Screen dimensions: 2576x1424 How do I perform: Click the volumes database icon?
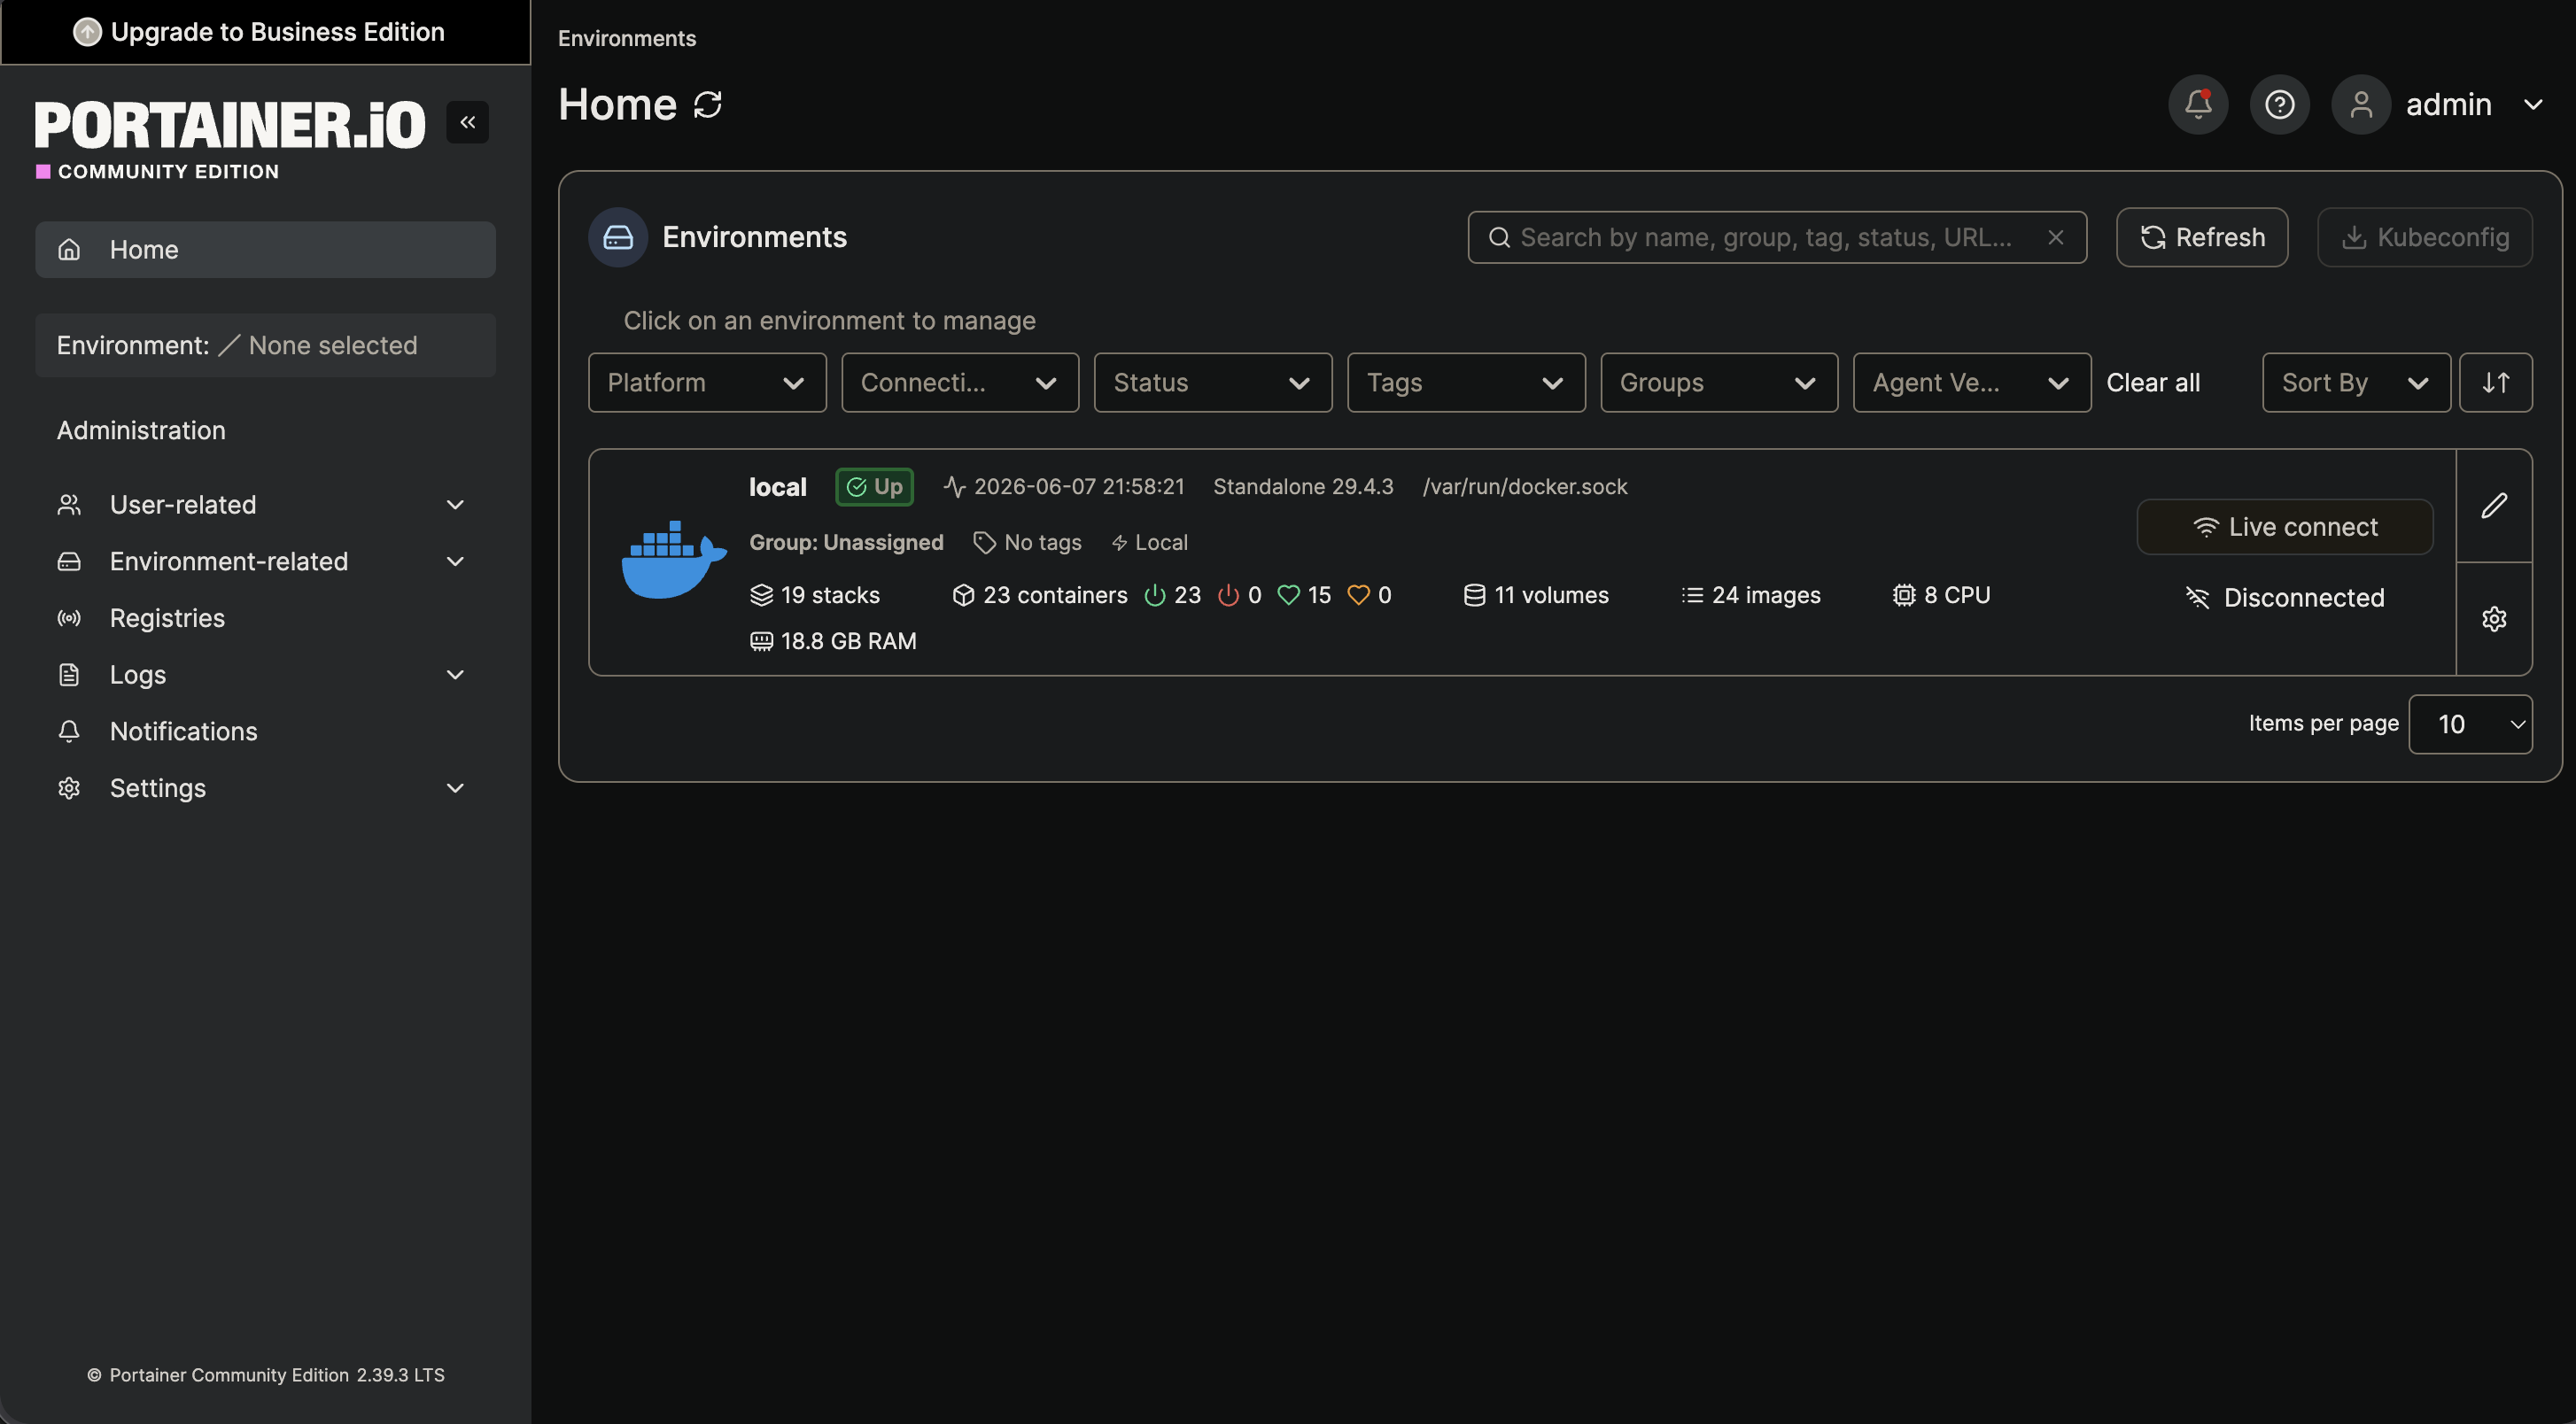coord(1474,595)
